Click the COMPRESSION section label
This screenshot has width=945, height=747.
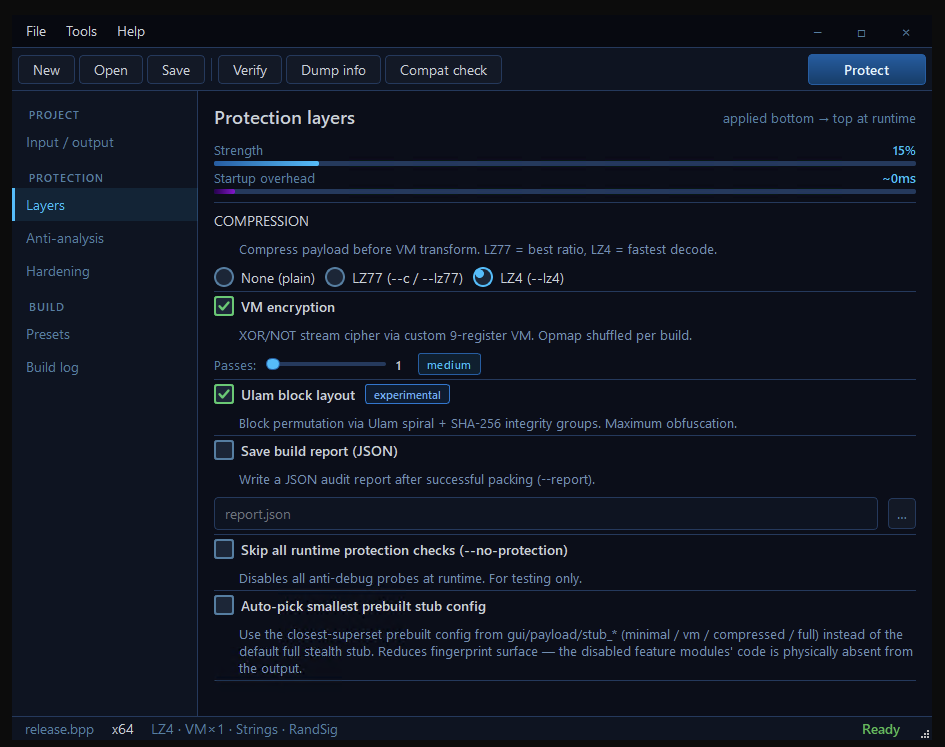[262, 221]
